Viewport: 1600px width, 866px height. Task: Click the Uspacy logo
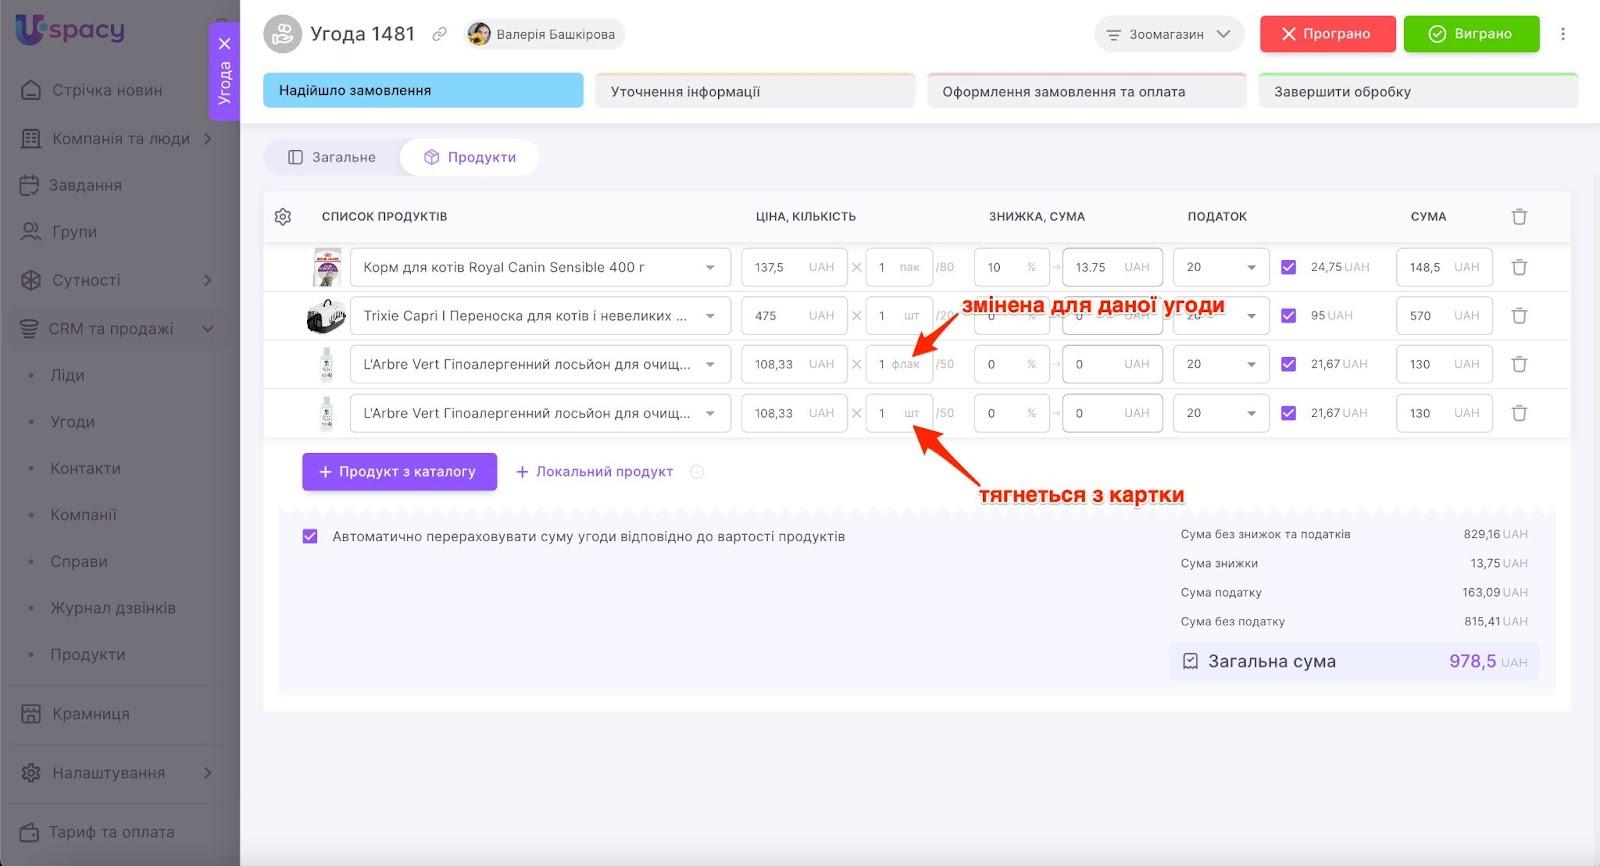click(70, 29)
